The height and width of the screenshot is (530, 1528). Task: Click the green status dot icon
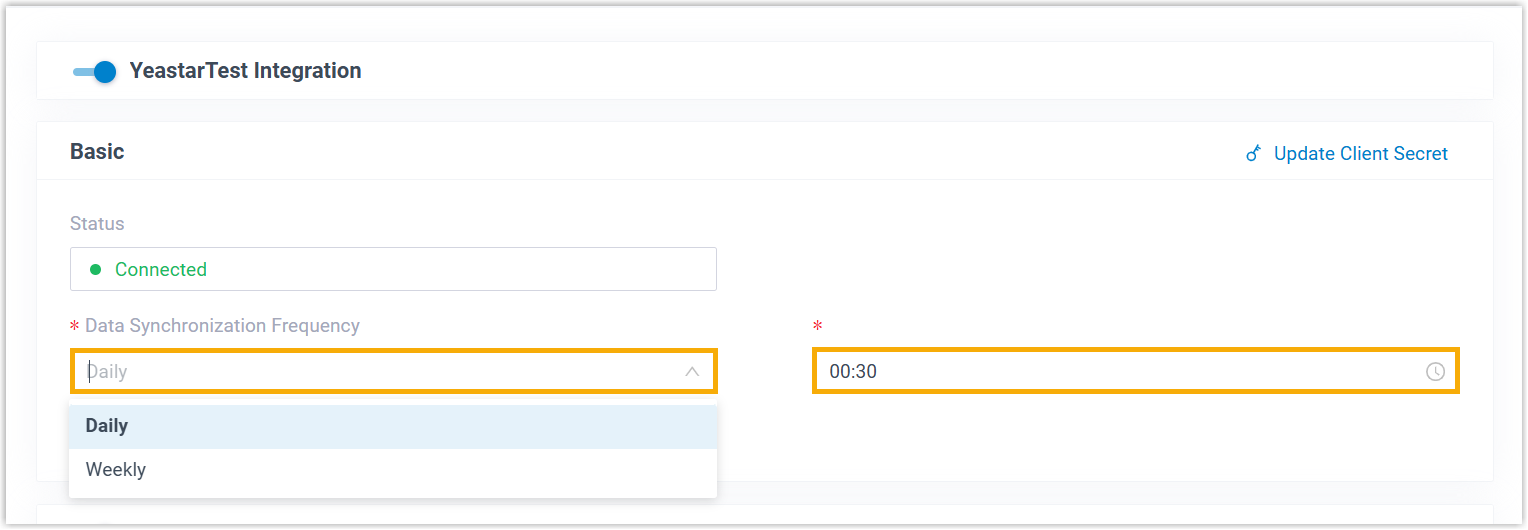(96, 270)
